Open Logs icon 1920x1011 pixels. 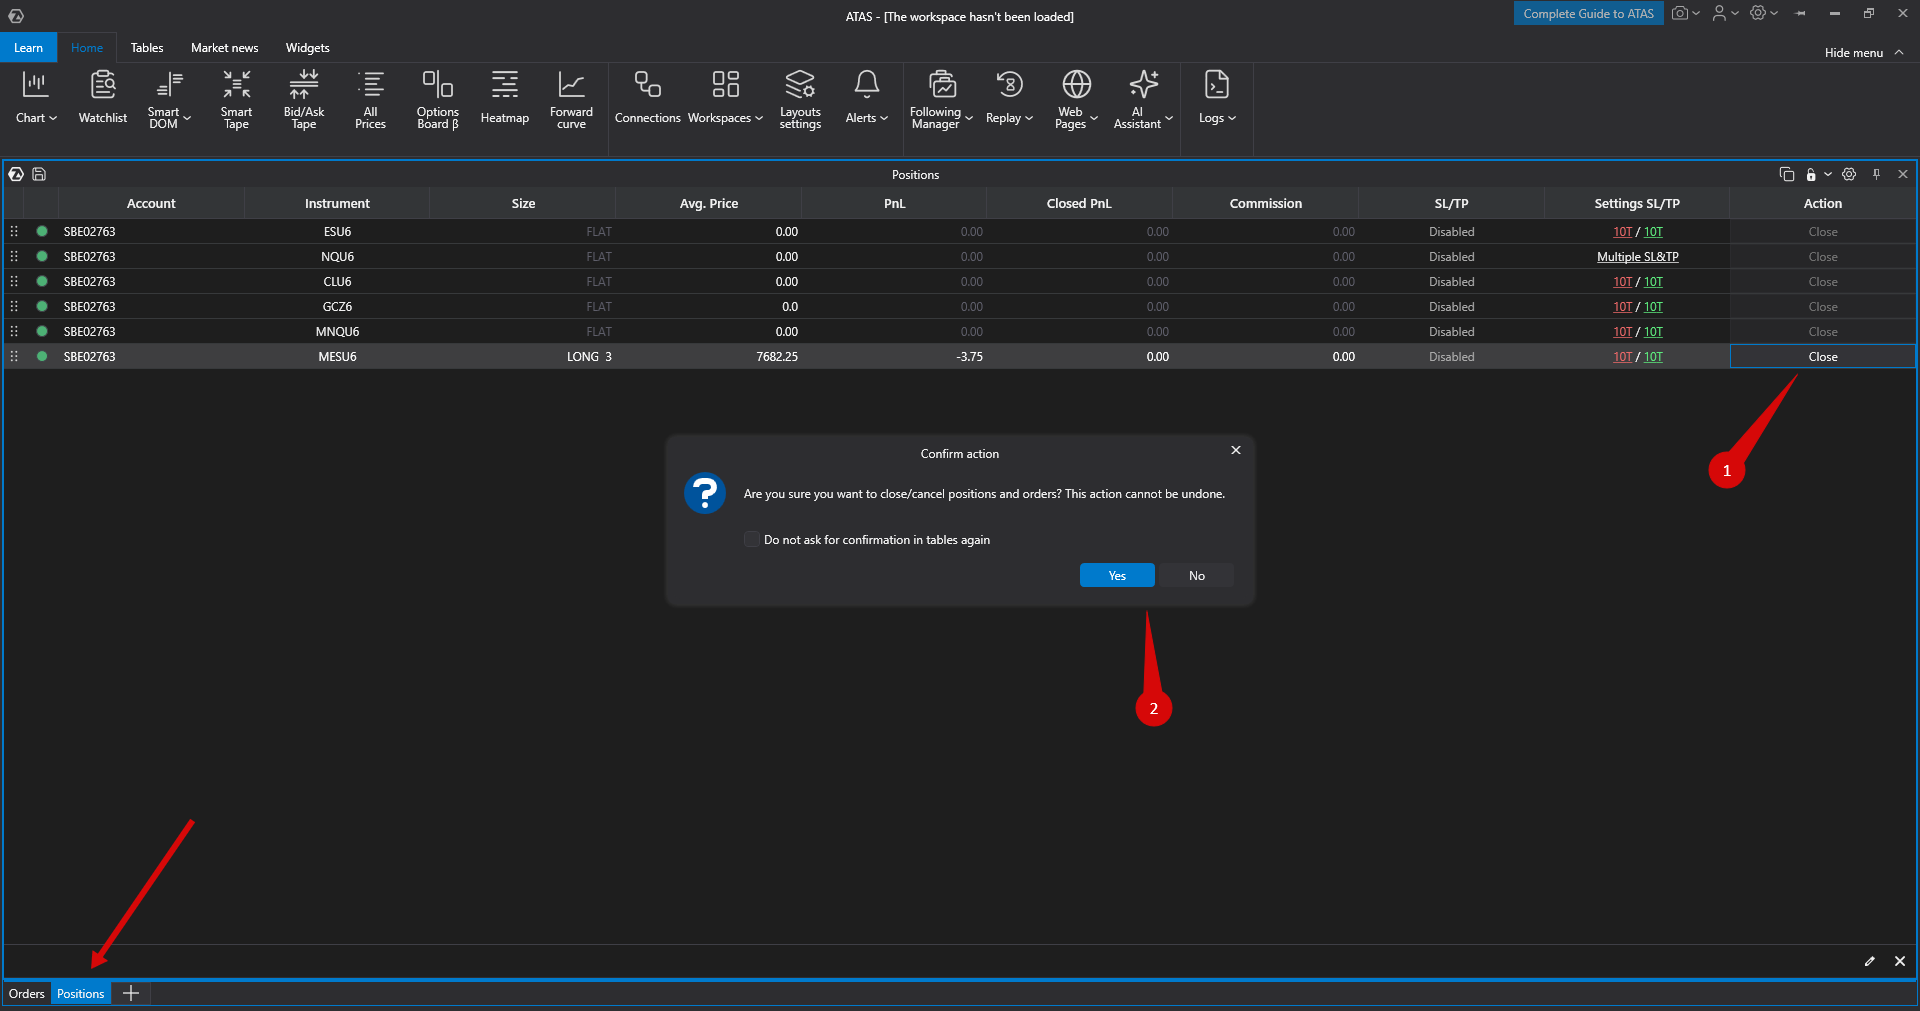pos(1216,84)
